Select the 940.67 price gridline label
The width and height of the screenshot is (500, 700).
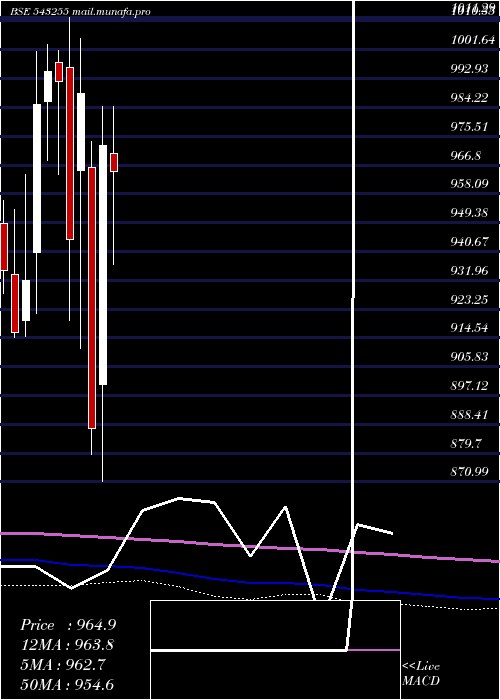coord(469,242)
